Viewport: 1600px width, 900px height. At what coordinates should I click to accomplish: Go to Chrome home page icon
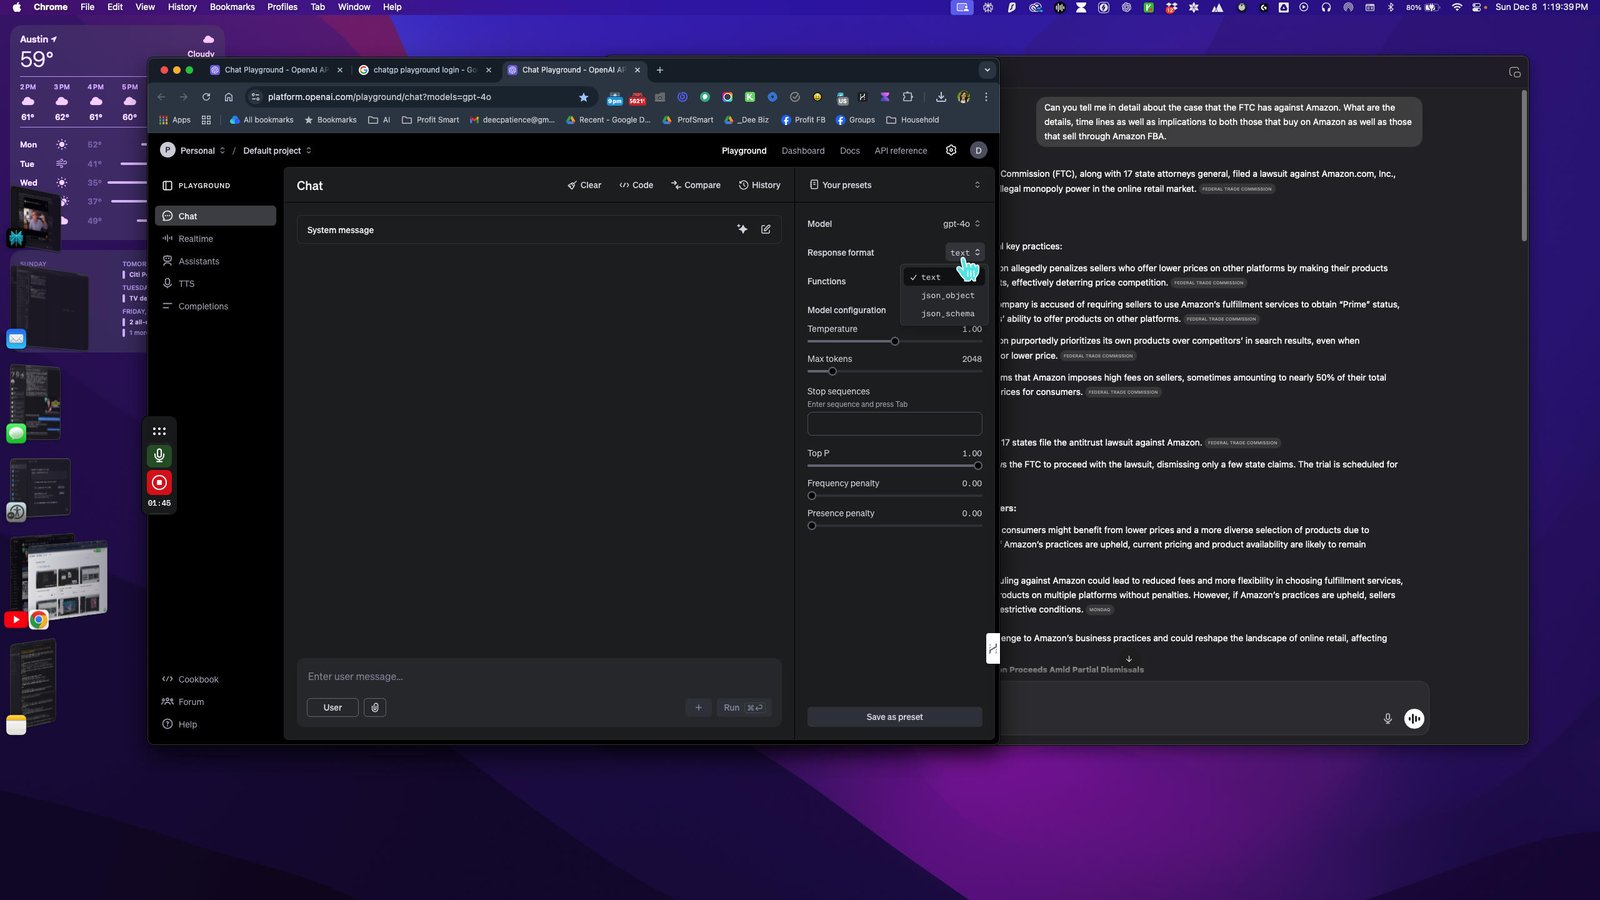[x=229, y=97]
